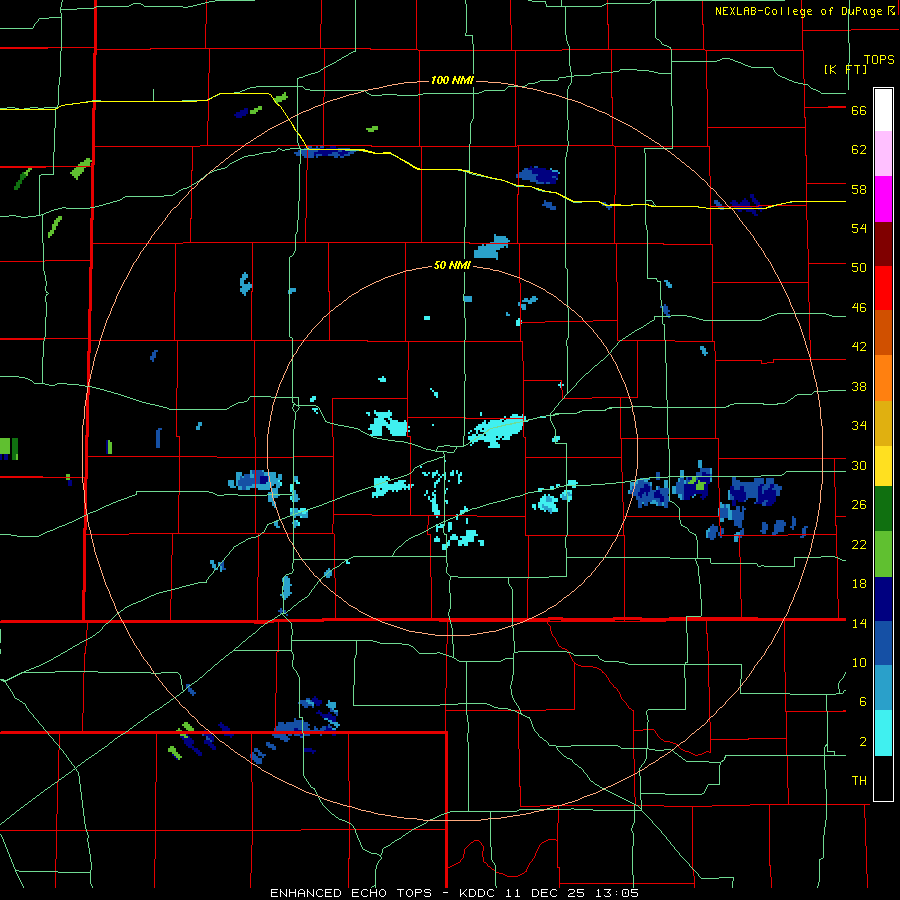Click the '100 NMI' range ring label

(452, 80)
